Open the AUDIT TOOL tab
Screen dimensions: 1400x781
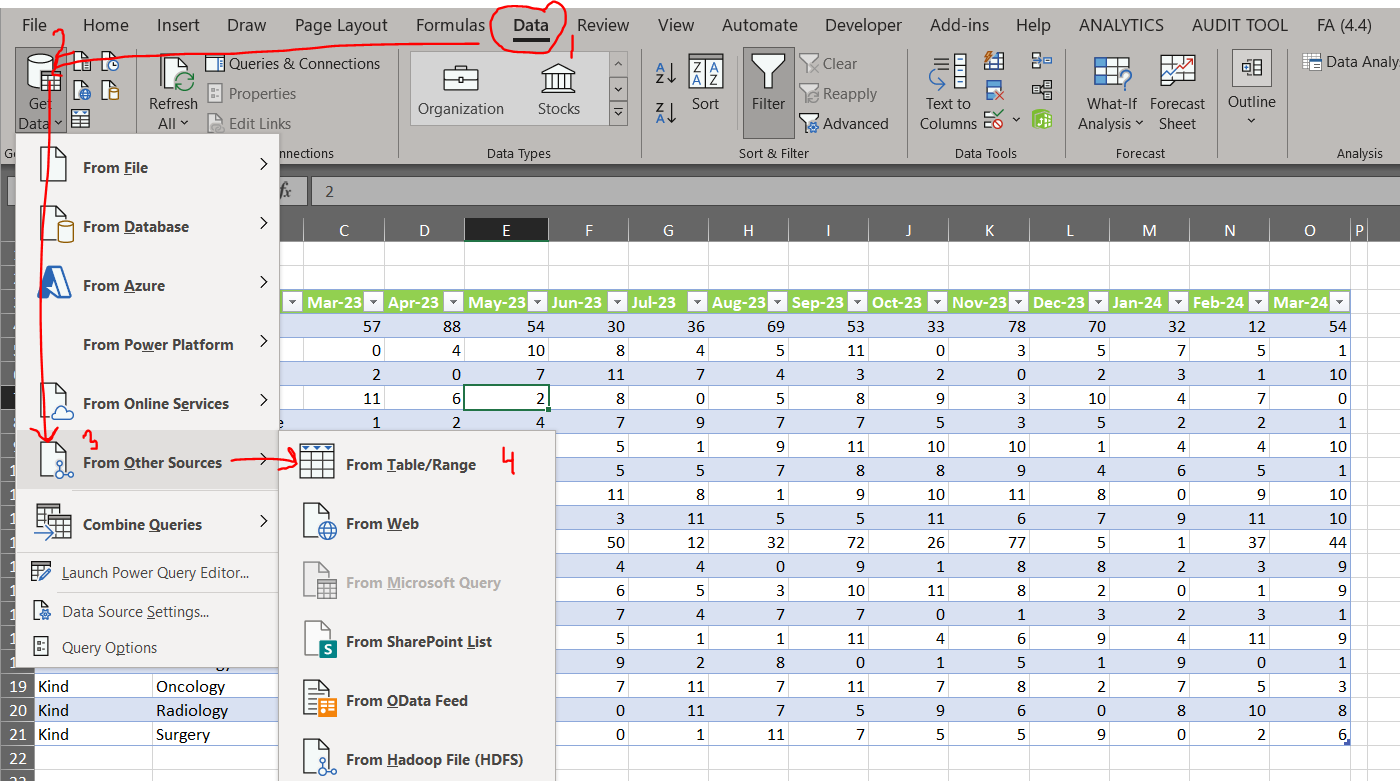(x=1240, y=25)
